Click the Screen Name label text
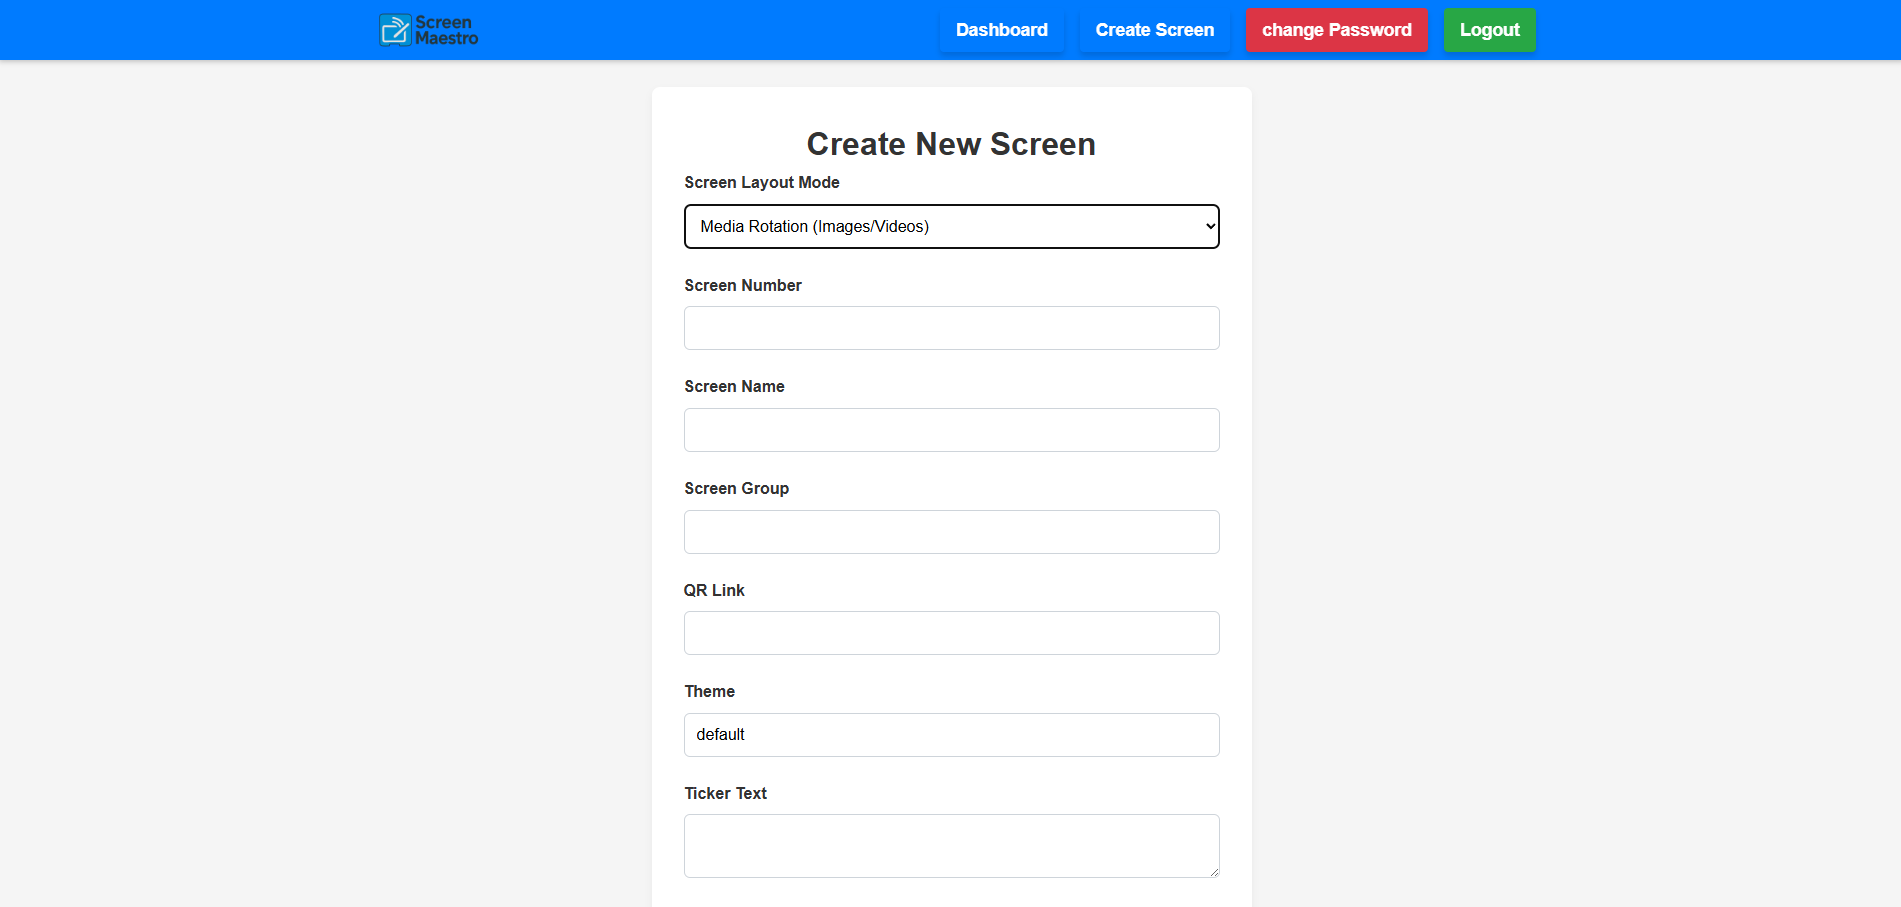This screenshot has height=907, width=1901. [734, 387]
